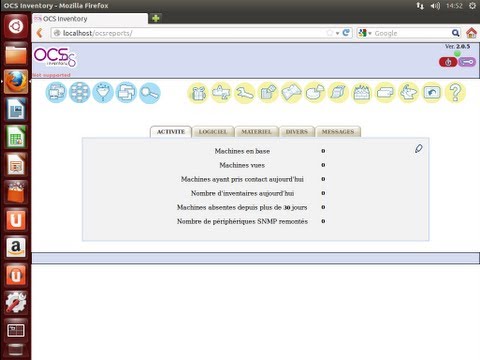Click the OCS Inventory logo

pos(55,57)
